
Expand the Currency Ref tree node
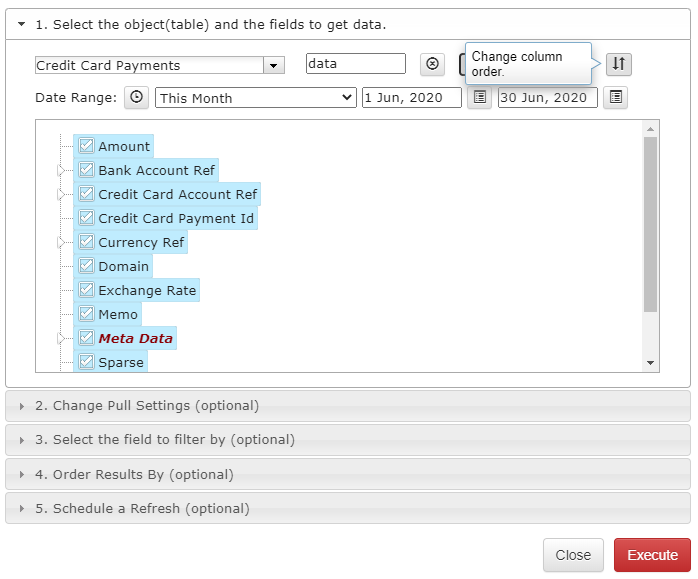point(61,243)
